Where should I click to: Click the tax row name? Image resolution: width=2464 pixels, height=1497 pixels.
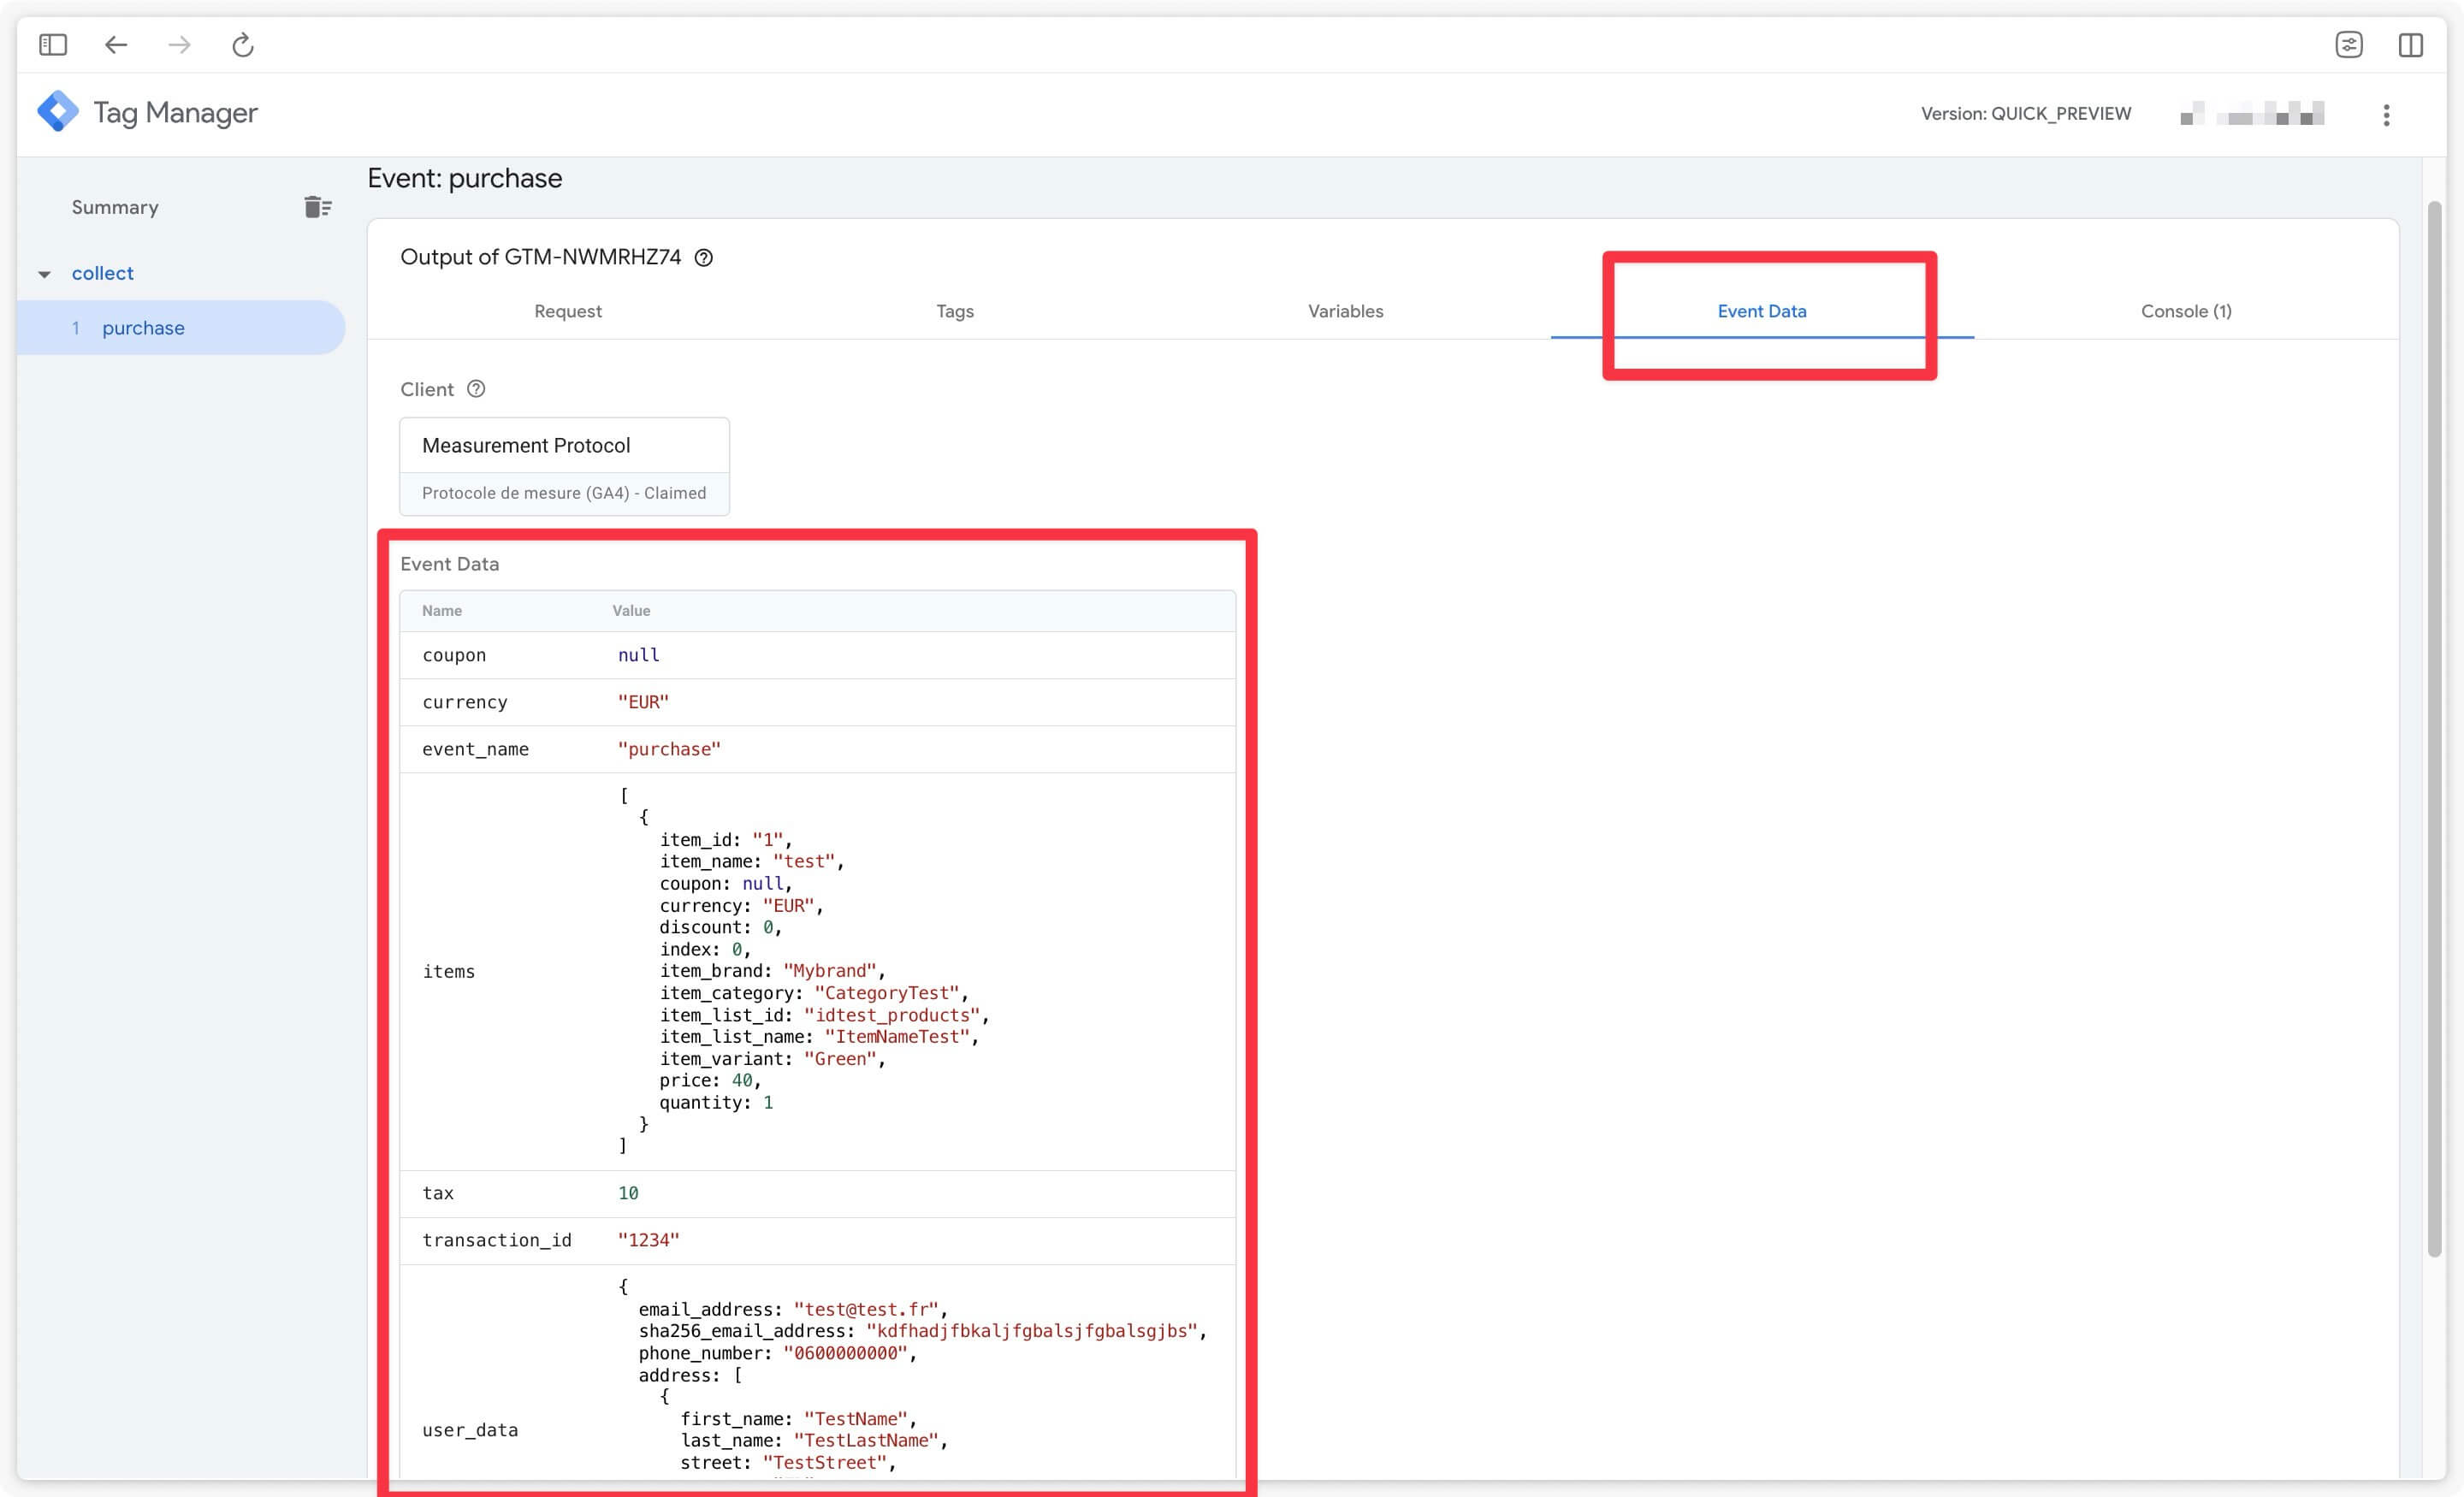[438, 1193]
